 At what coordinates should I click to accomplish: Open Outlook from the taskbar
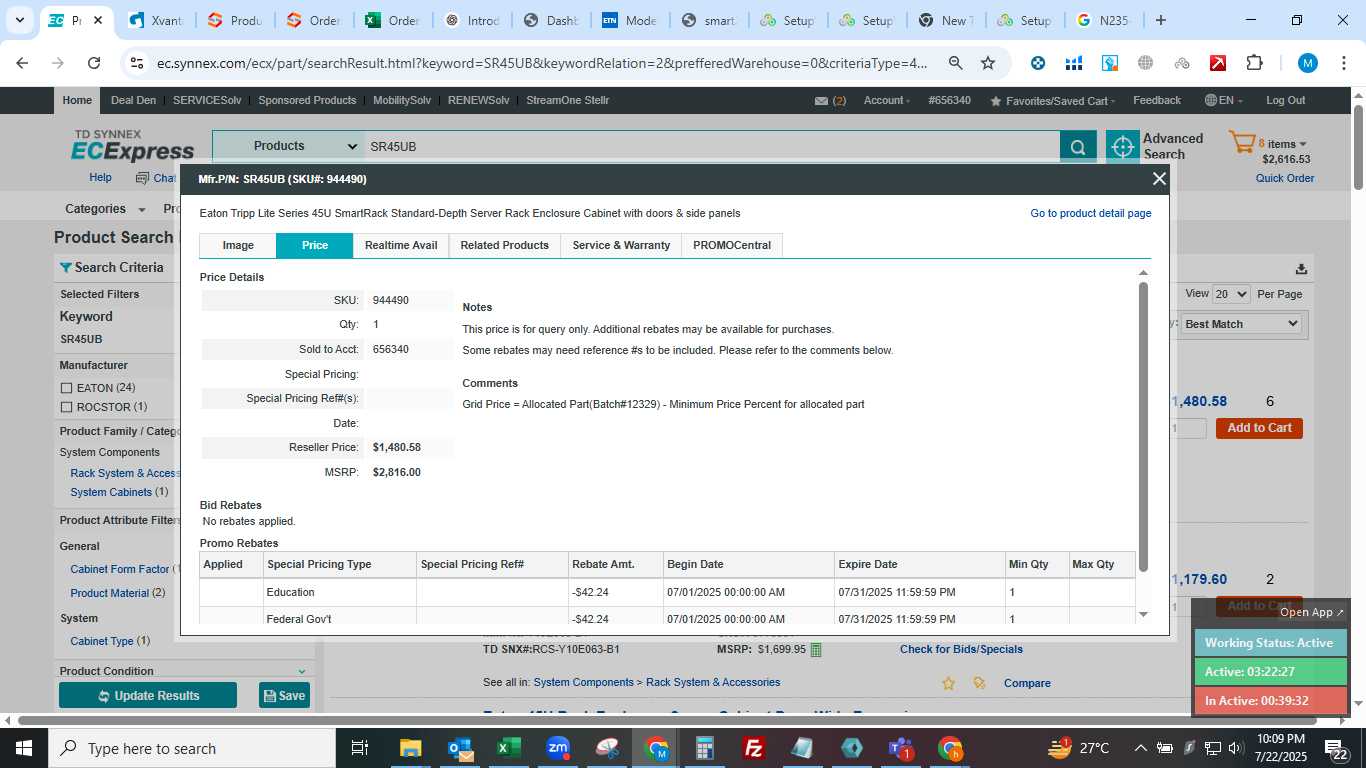click(x=460, y=748)
